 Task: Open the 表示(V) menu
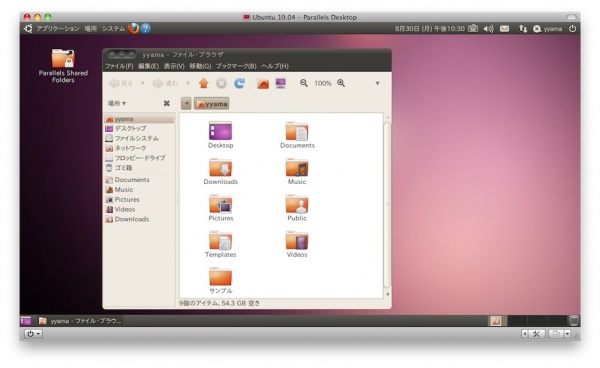coord(174,66)
